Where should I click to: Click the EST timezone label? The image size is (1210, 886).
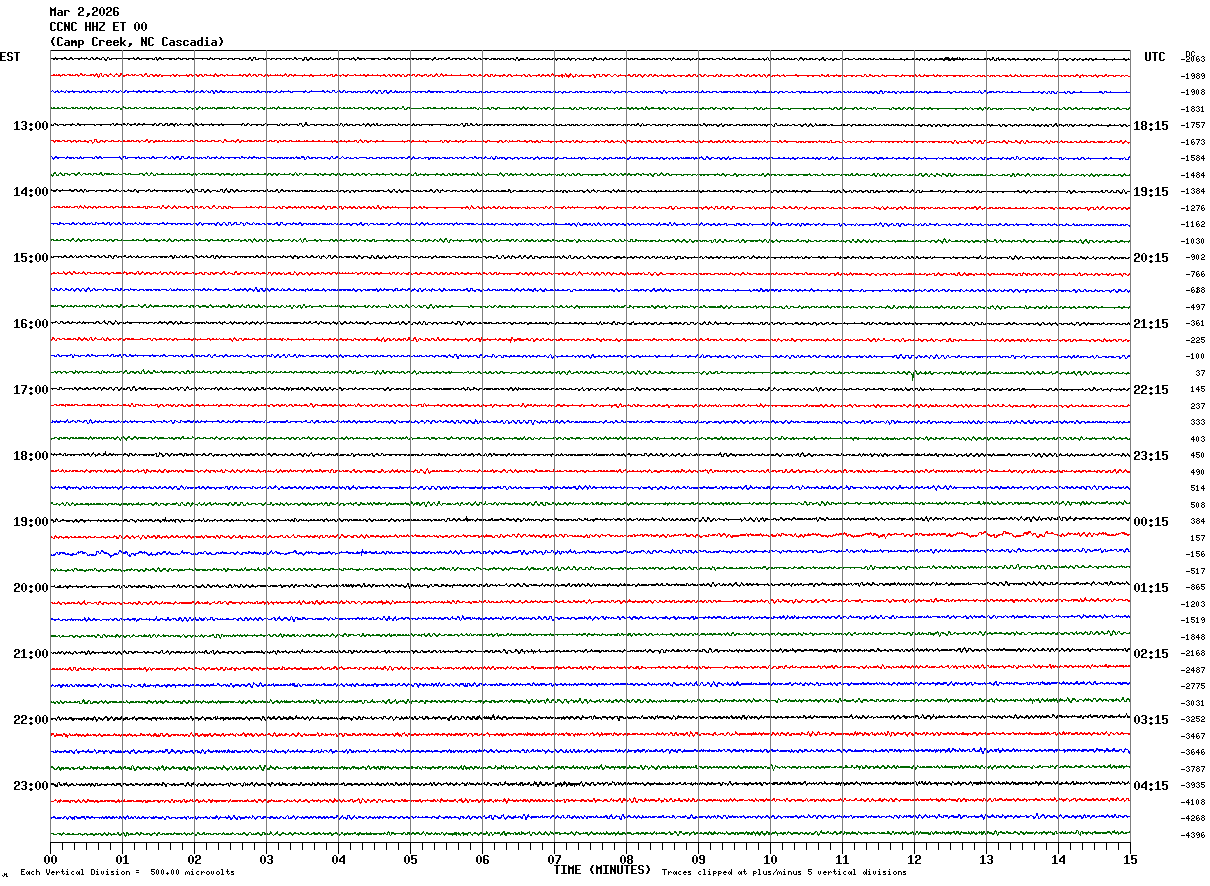pos(10,57)
